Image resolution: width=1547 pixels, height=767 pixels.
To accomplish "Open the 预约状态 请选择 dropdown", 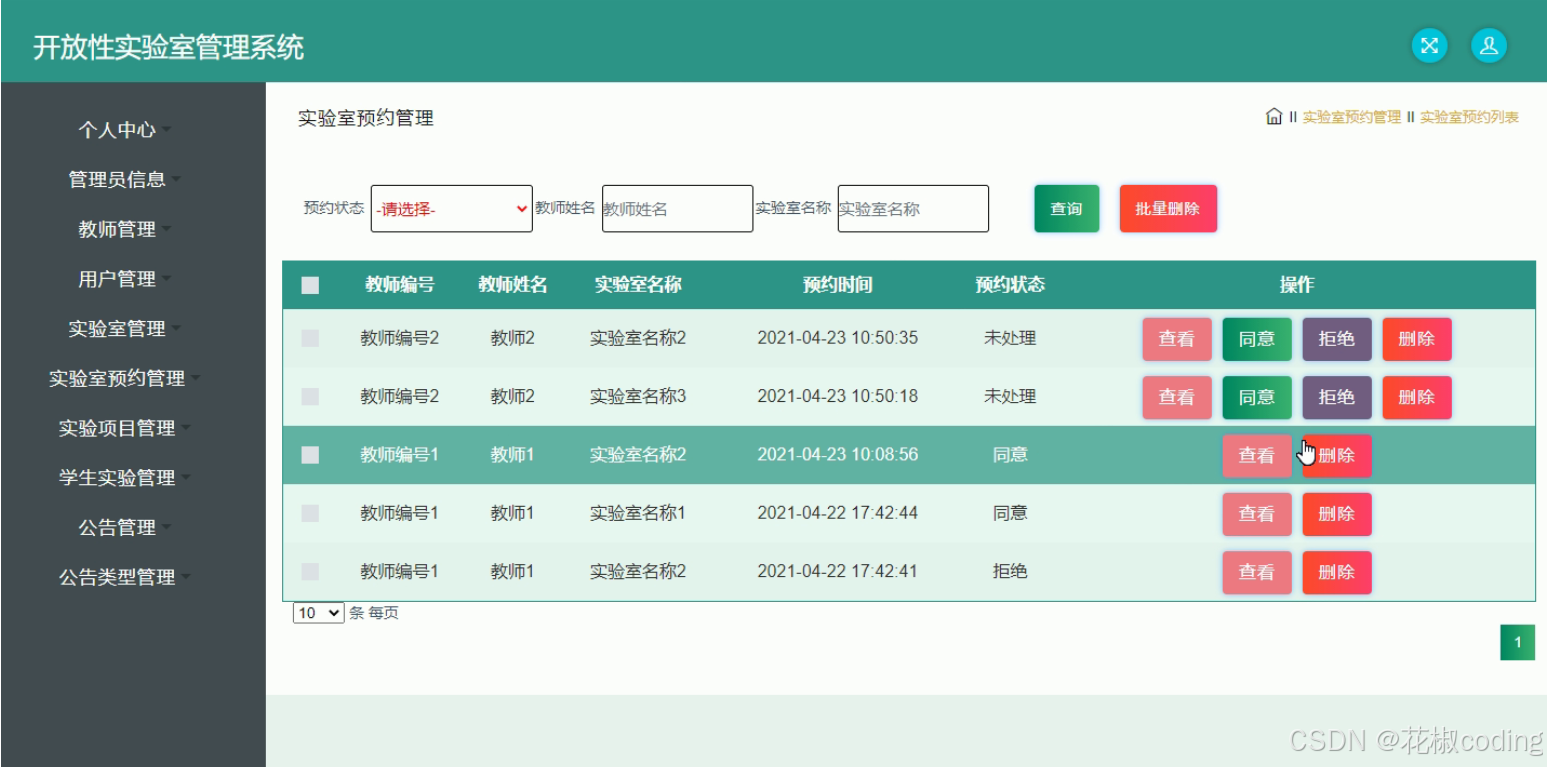I will (451, 209).
